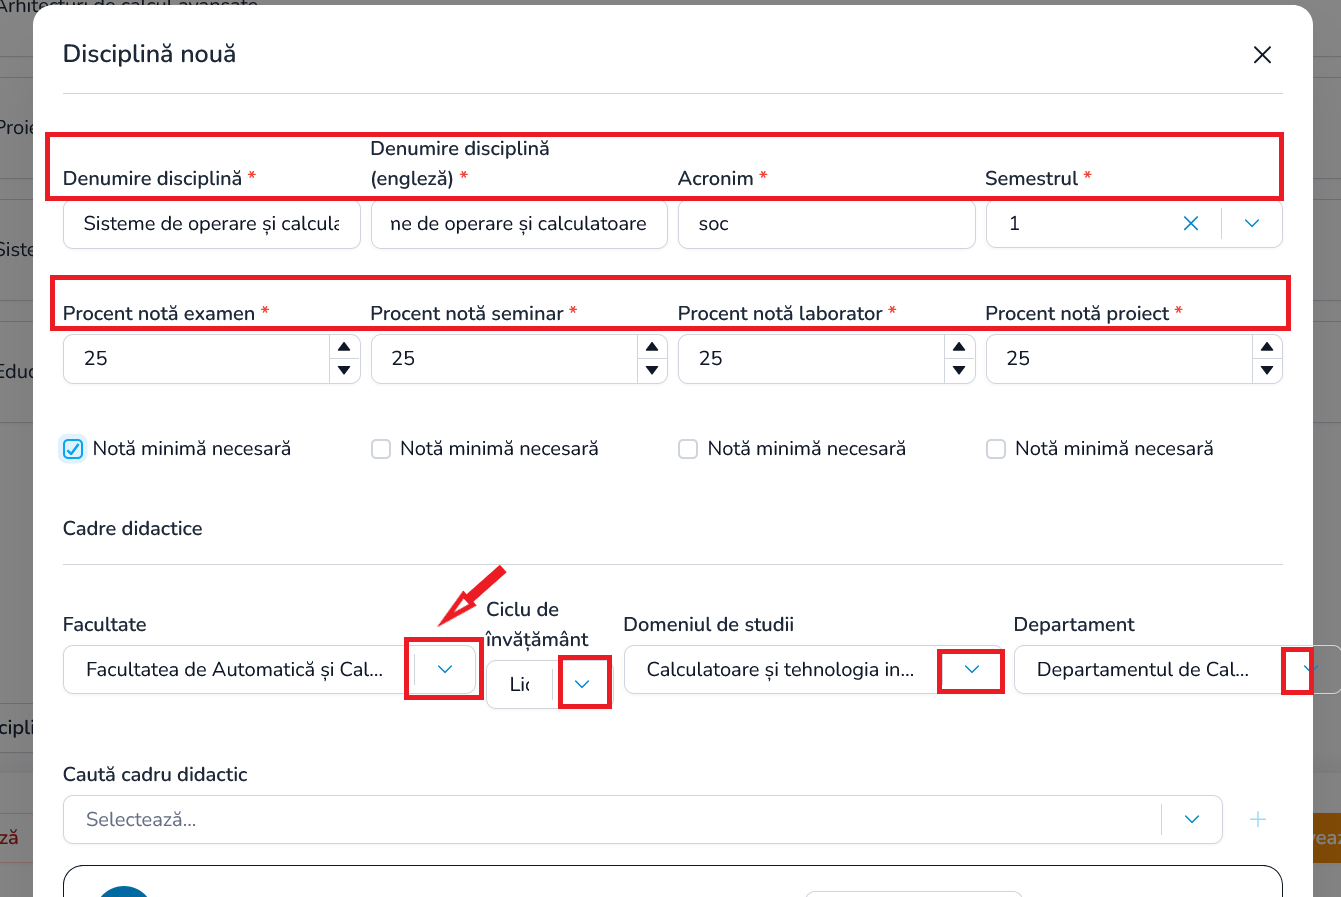Image resolution: width=1341 pixels, height=897 pixels.
Task: Check Notă minimă necesară under proiect
Action: coord(996,449)
